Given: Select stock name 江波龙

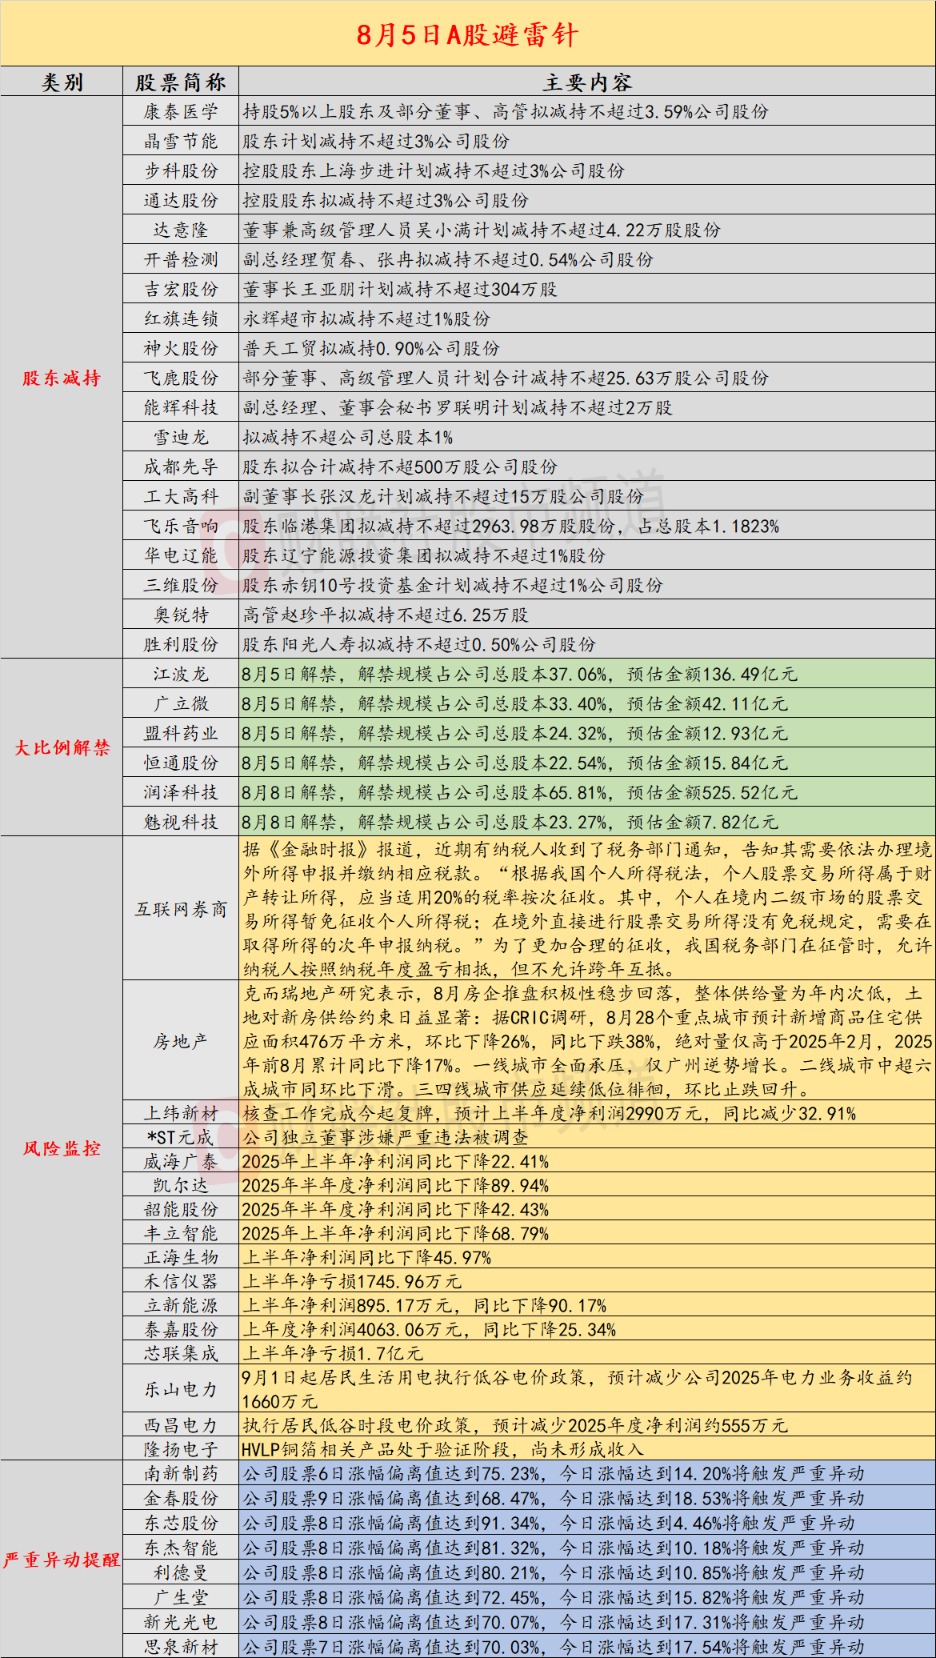Looking at the screenshot, I should coord(181,674).
